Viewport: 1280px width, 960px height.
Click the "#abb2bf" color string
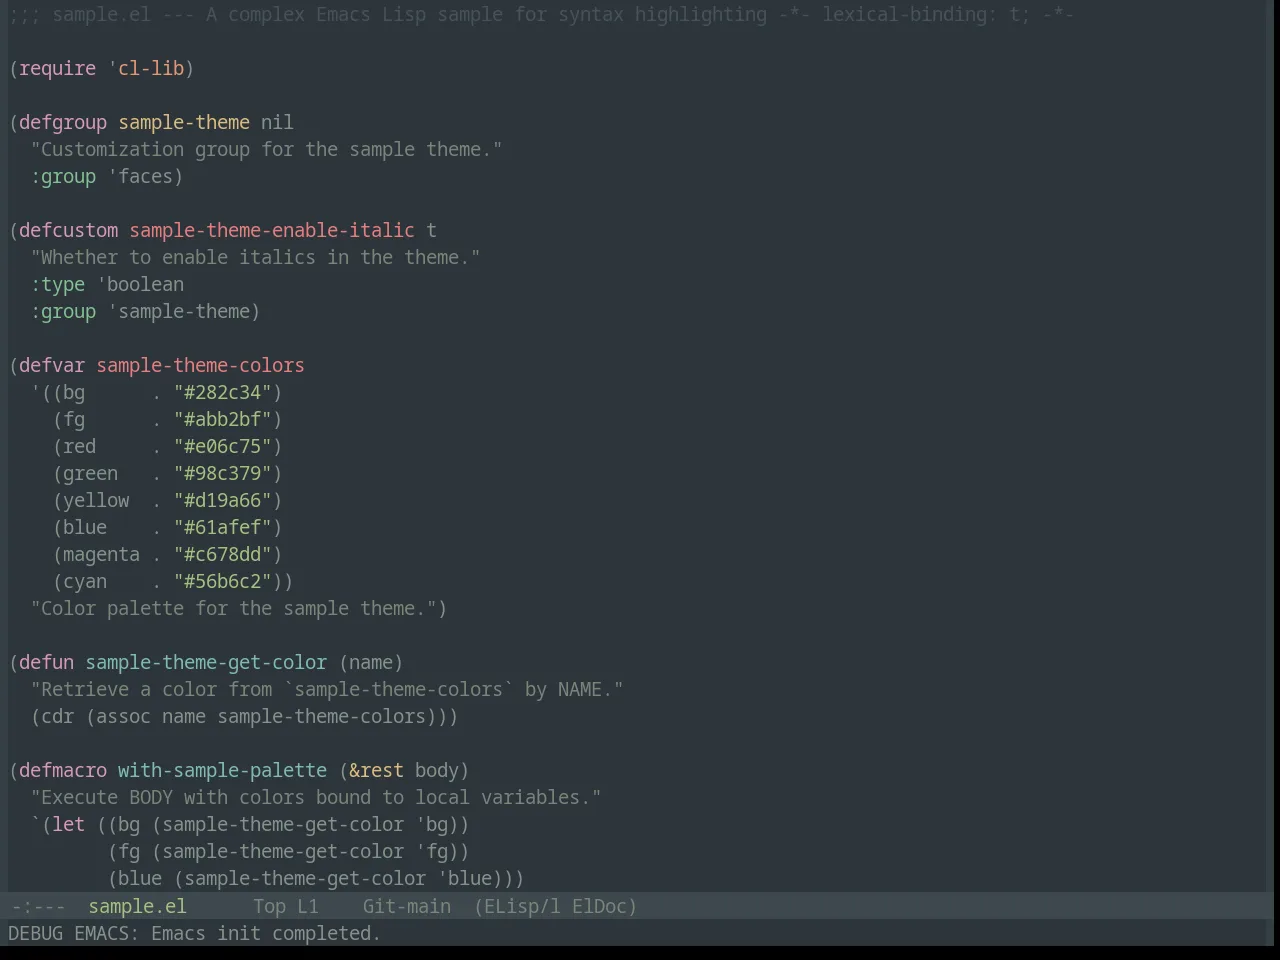222,419
